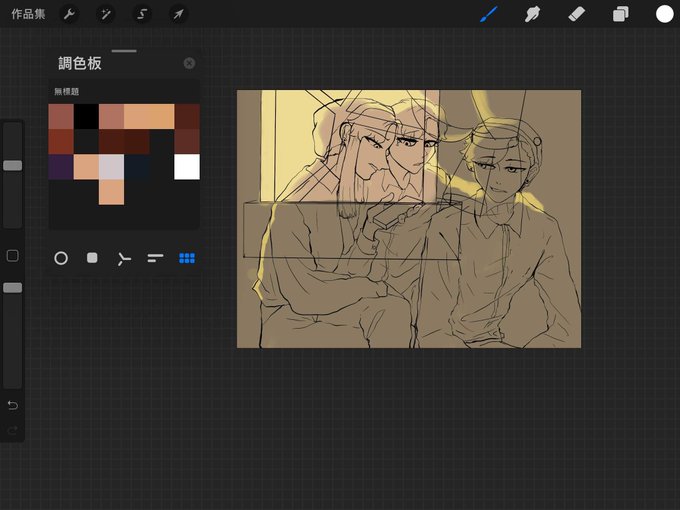680x510 pixels.
Task: Click the brush size slider handle
Action: pyautogui.click(x=13, y=165)
